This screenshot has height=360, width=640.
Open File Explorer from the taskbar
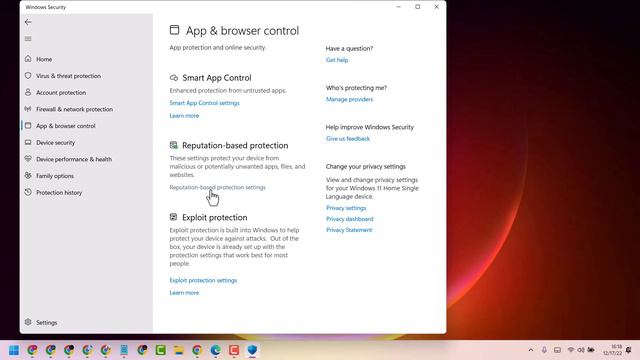[x=179, y=350]
